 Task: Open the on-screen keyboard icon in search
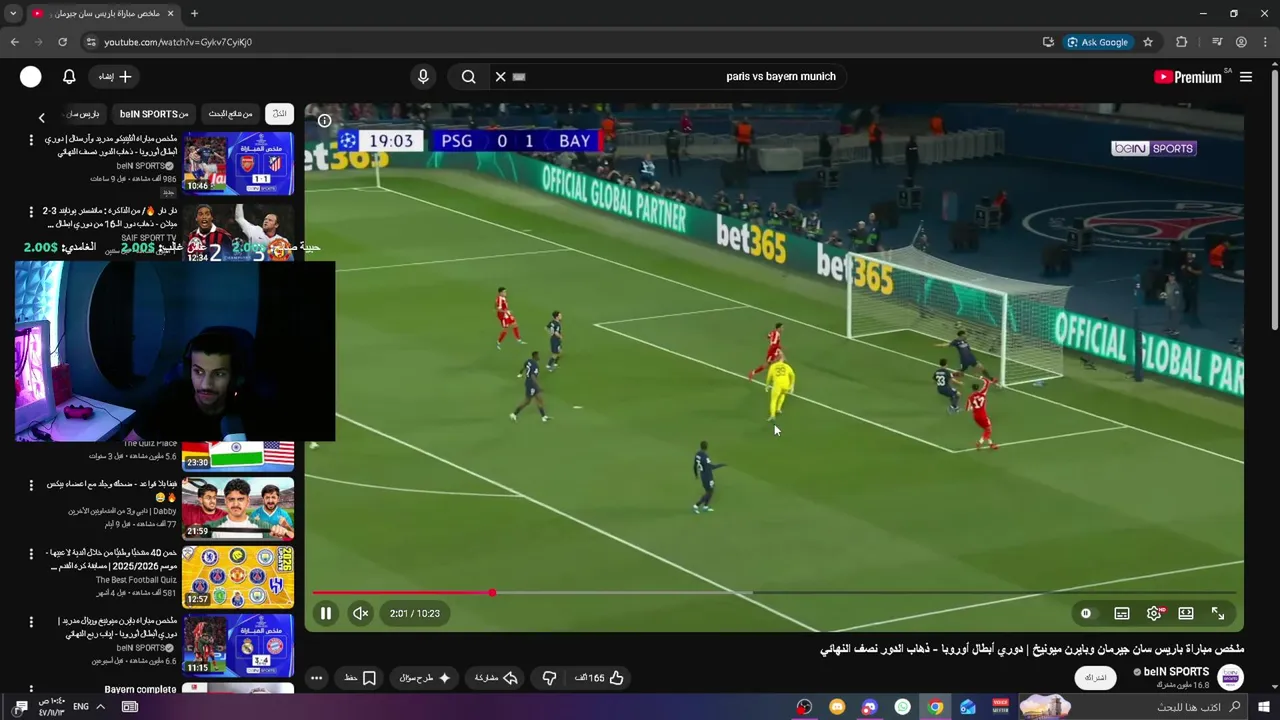[x=519, y=76]
